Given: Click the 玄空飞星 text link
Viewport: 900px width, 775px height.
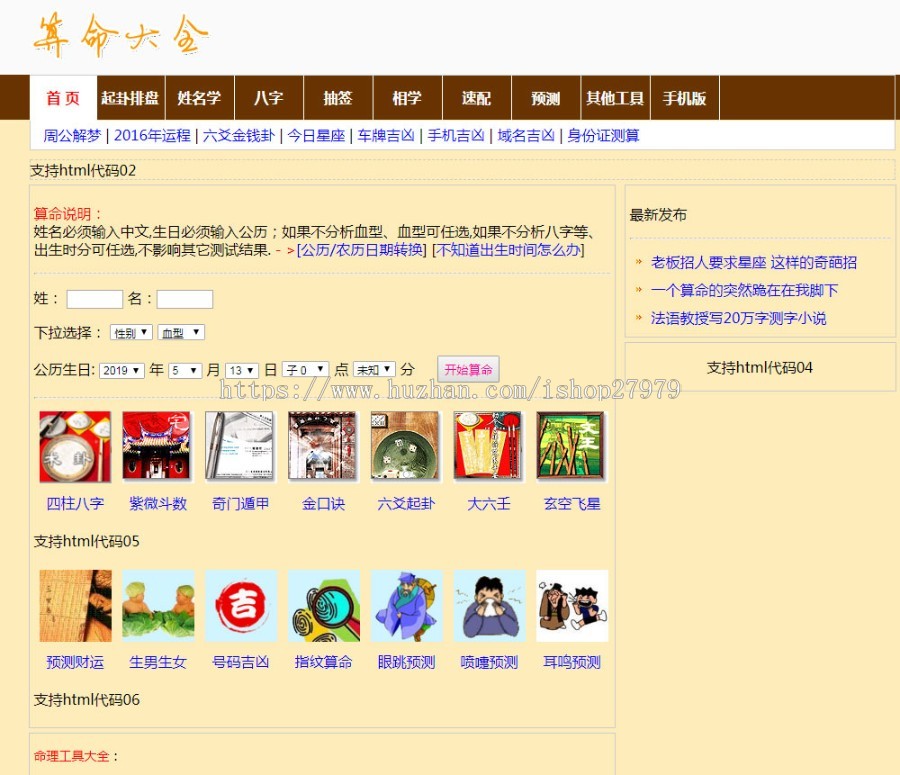Looking at the screenshot, I should coord(572,504).
